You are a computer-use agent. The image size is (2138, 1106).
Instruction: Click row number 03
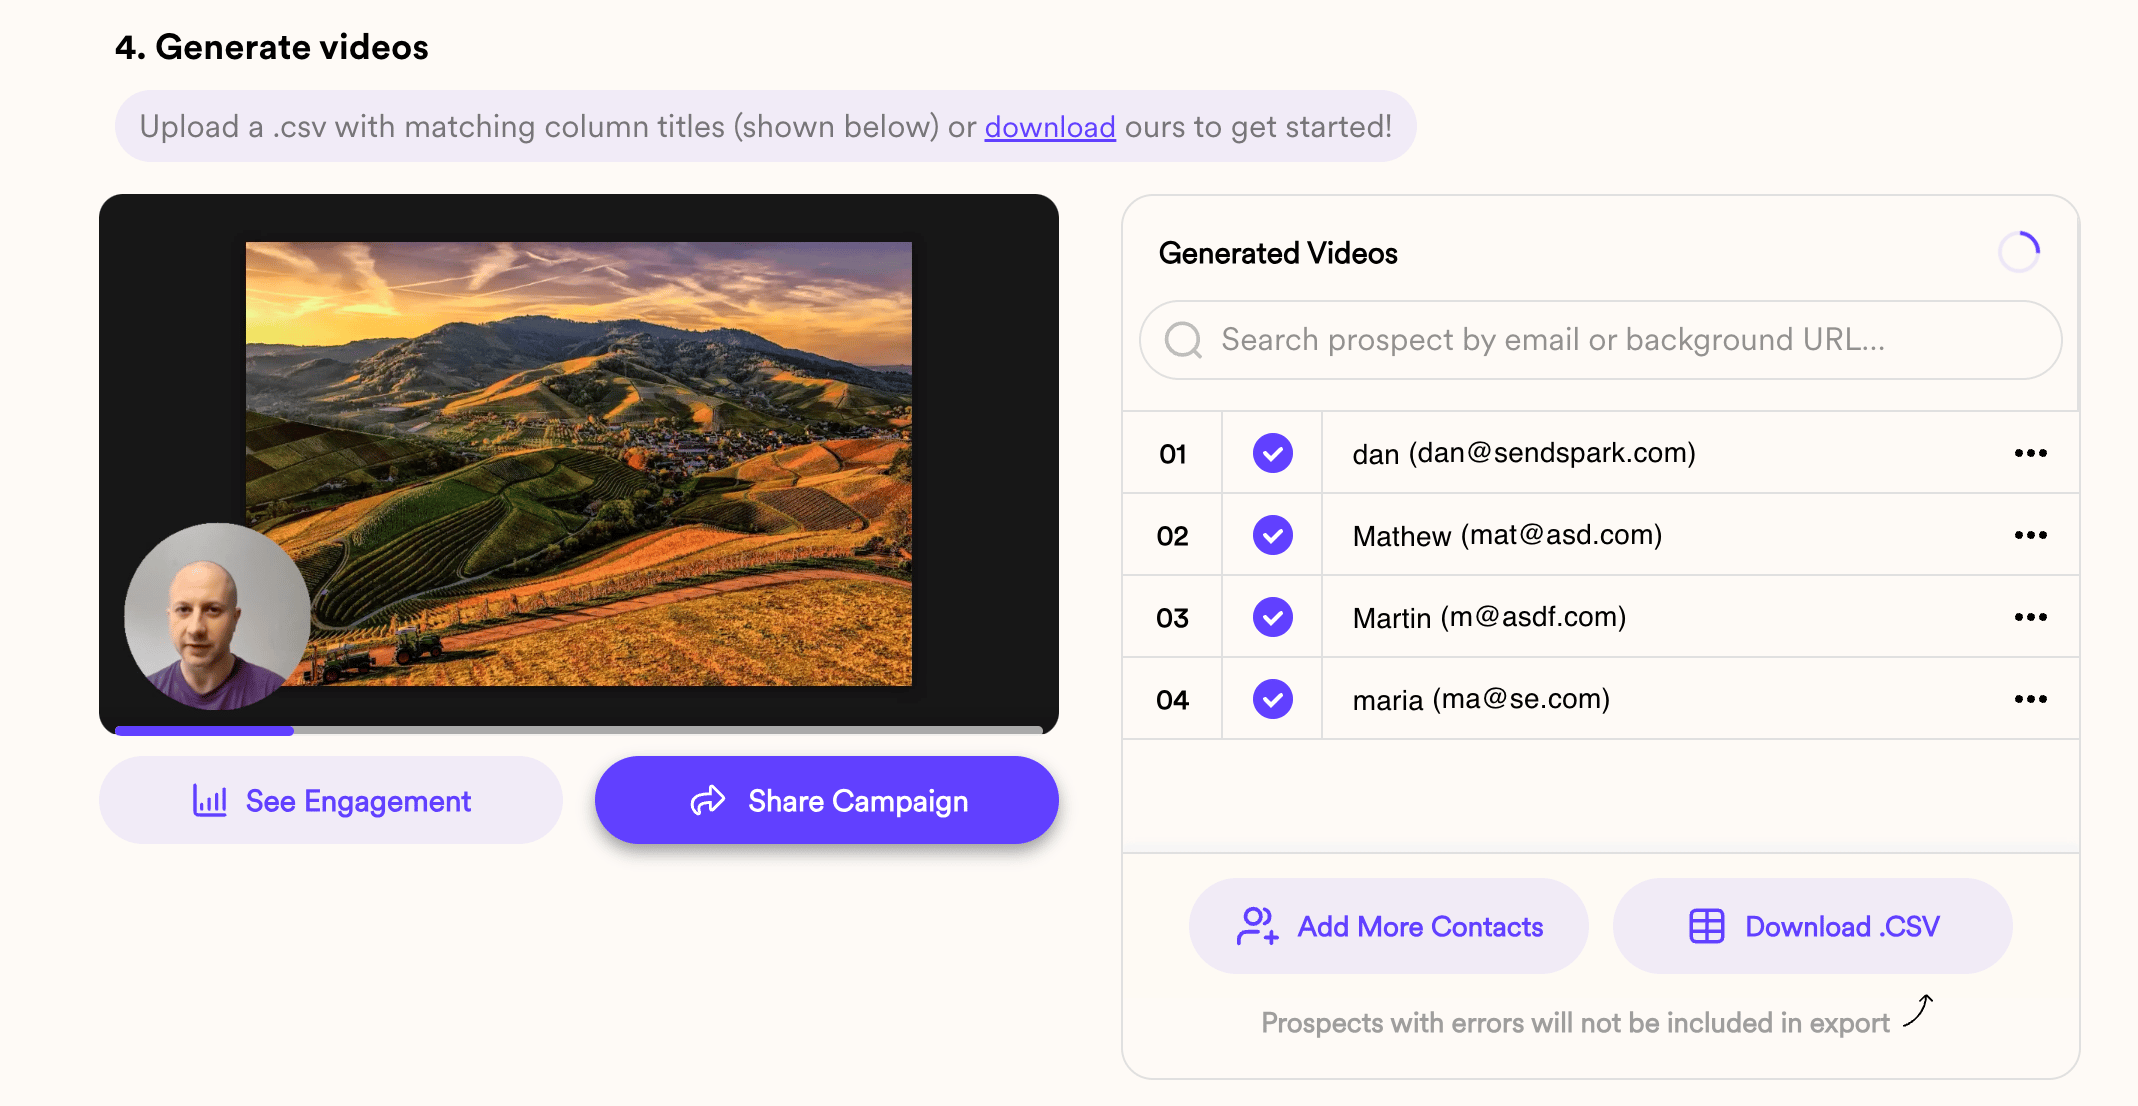pyautogui.click(x=1173, y=618)
